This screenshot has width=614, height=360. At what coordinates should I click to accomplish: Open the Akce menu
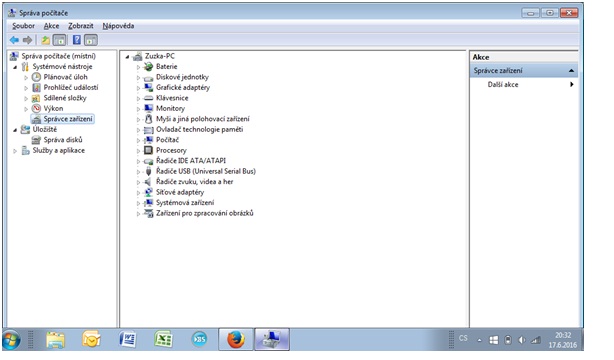pos(51,26)
